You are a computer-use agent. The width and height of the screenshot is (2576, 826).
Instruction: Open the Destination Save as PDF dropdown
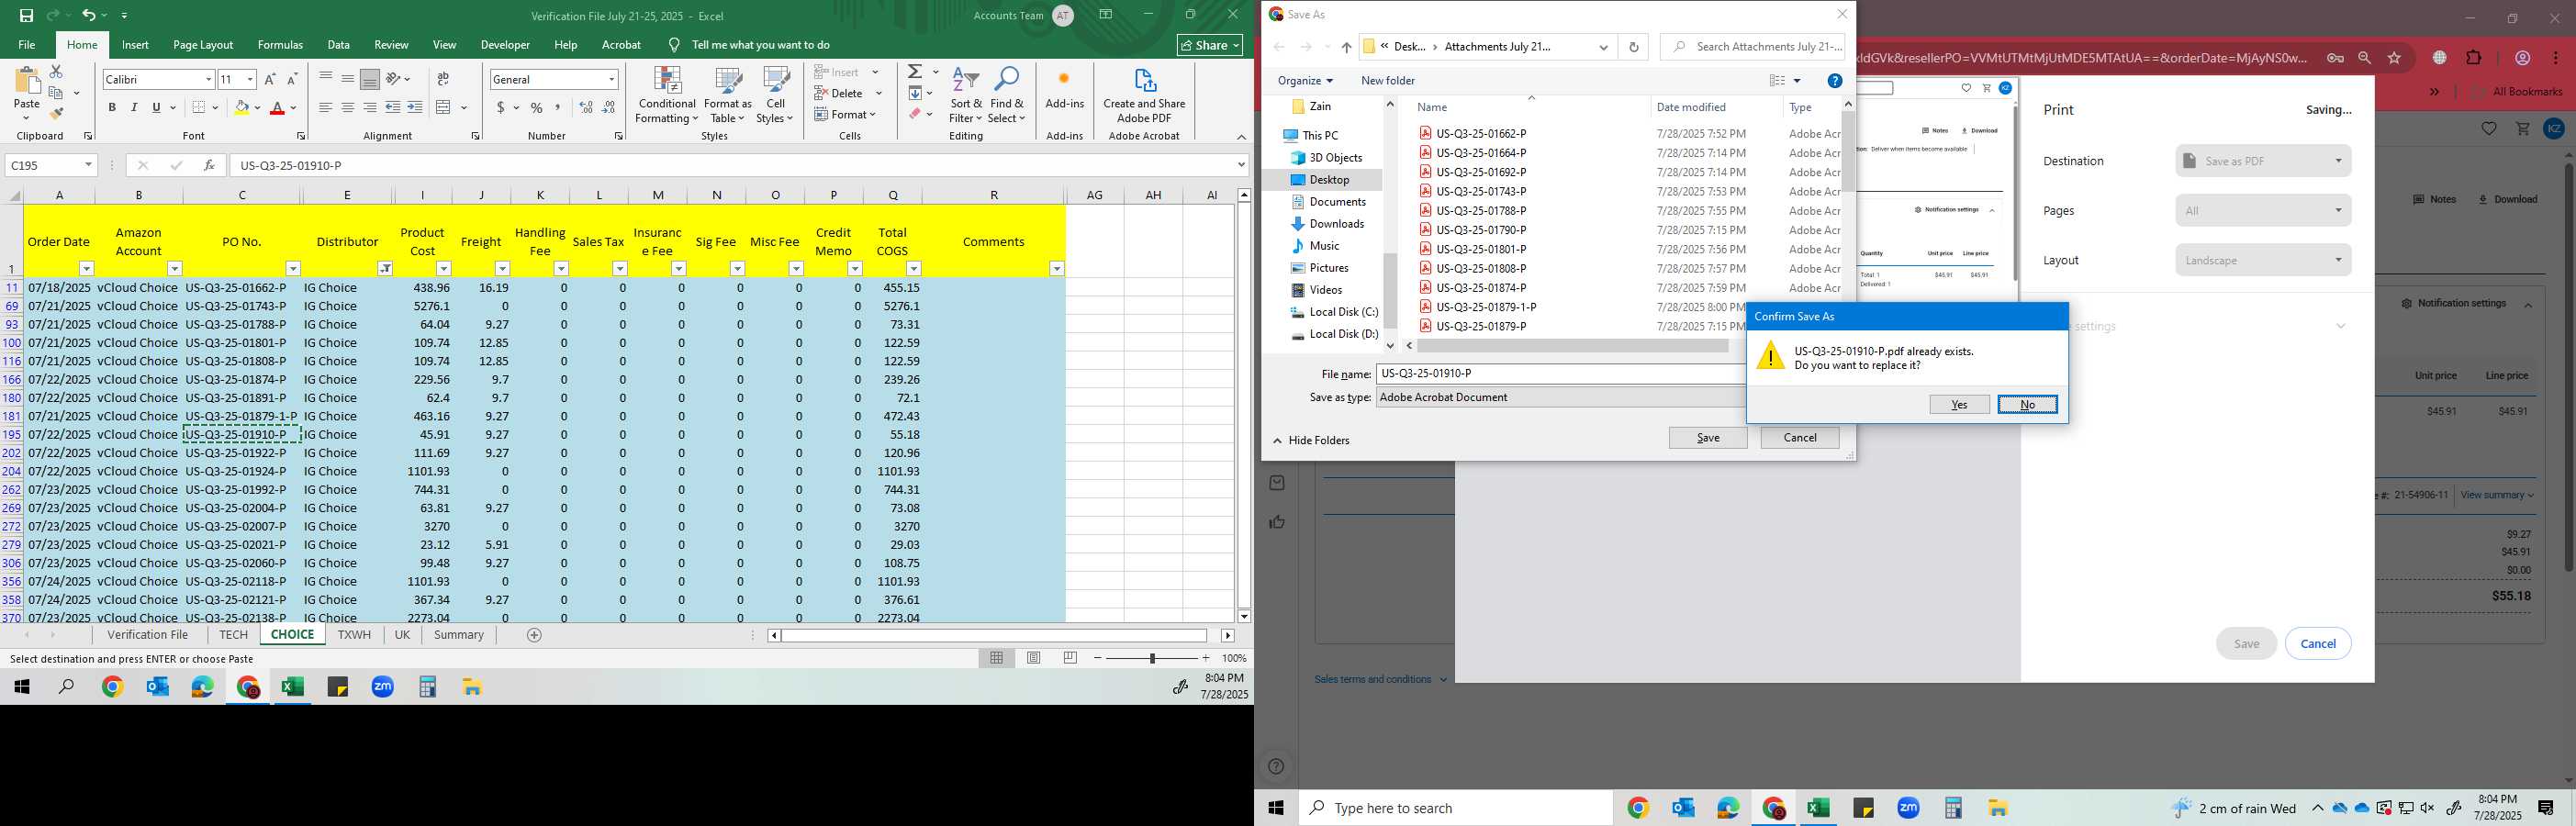point(2263,161)
